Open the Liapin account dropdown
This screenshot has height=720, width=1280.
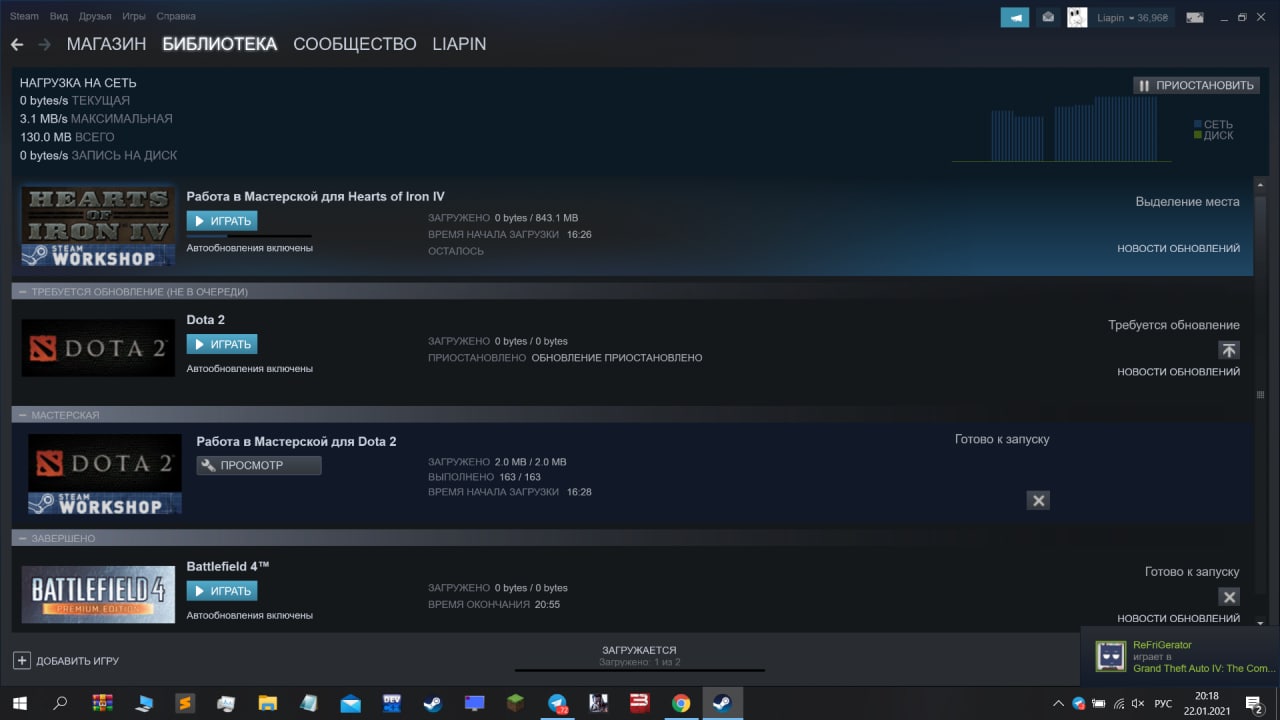pyautogui.click(x=1132, y=18)
